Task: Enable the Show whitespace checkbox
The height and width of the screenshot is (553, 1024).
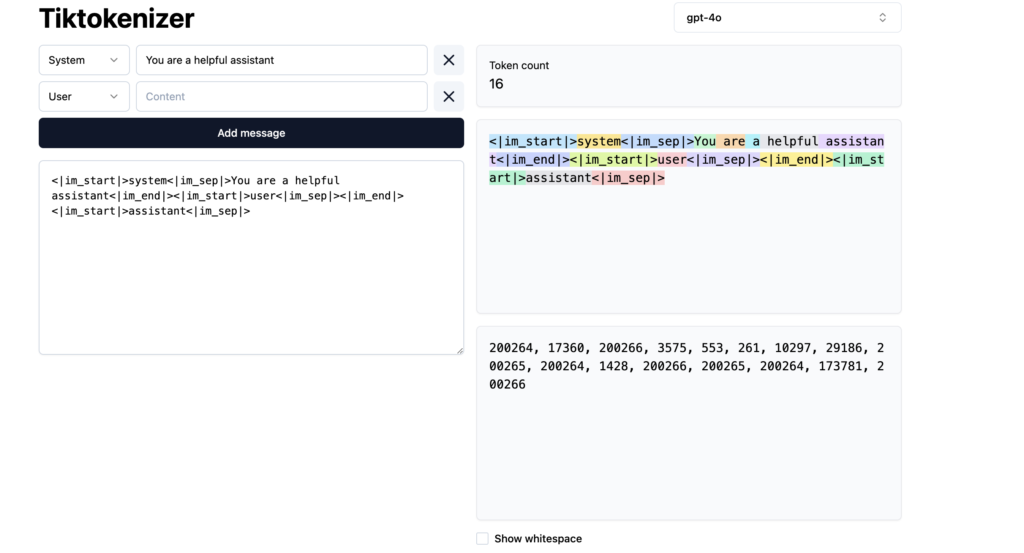Action: (x=482, y=539)
